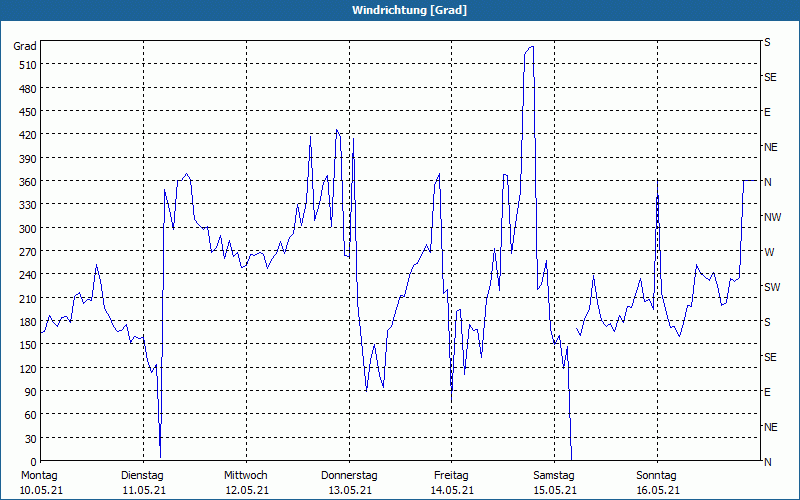Click the date 12.05.21

pyautogui.click(x=247, y=491)
